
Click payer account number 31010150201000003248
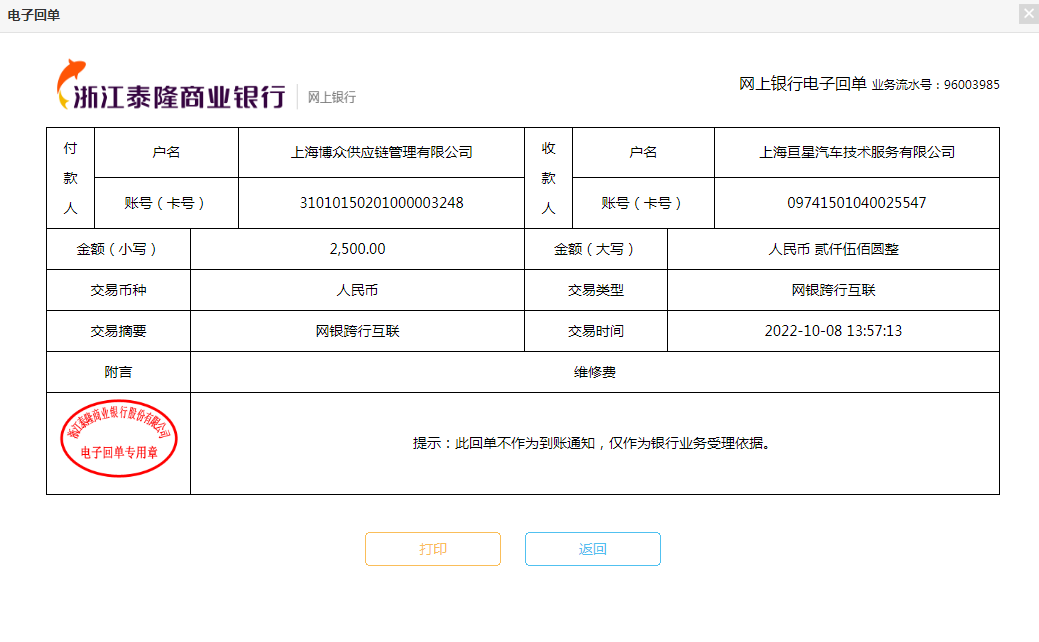tap(381, 203)
